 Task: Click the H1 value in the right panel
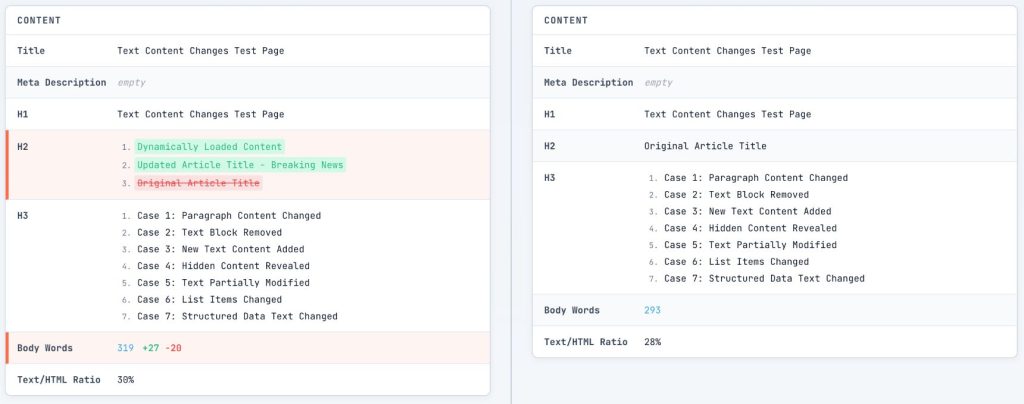[727, 114]
